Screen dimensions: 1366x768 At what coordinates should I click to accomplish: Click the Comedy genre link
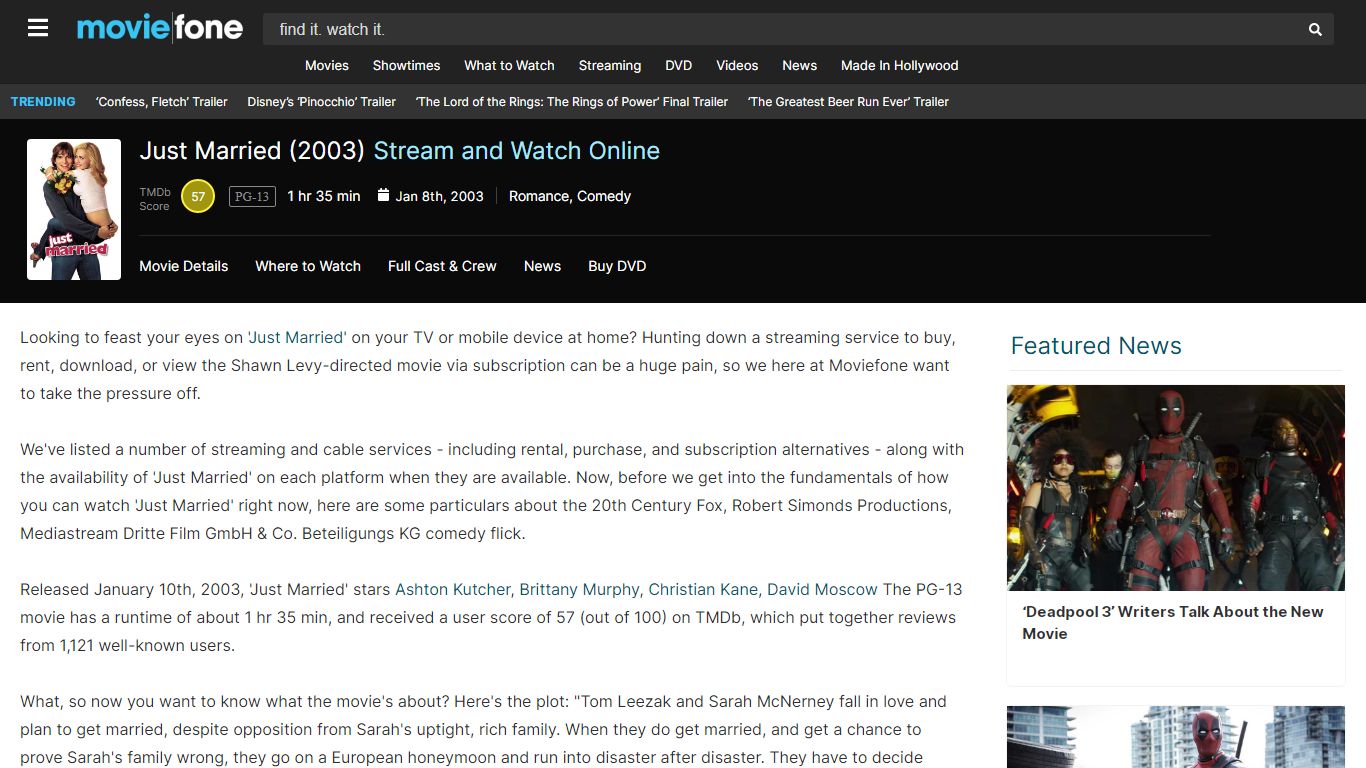[604, 196]
